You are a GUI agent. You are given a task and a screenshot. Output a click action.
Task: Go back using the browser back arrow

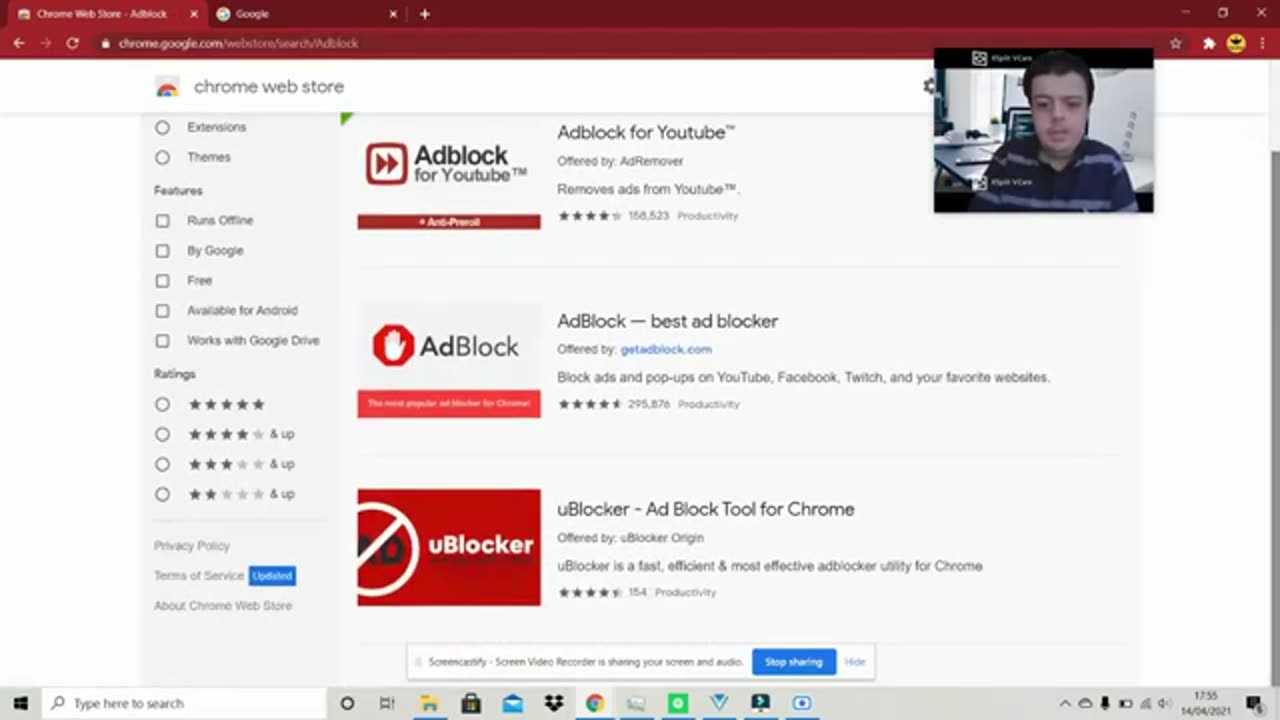(x=18, y=43)
